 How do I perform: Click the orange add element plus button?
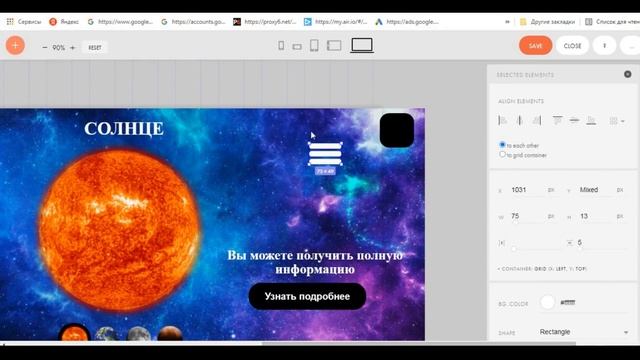tap(15, 45)
